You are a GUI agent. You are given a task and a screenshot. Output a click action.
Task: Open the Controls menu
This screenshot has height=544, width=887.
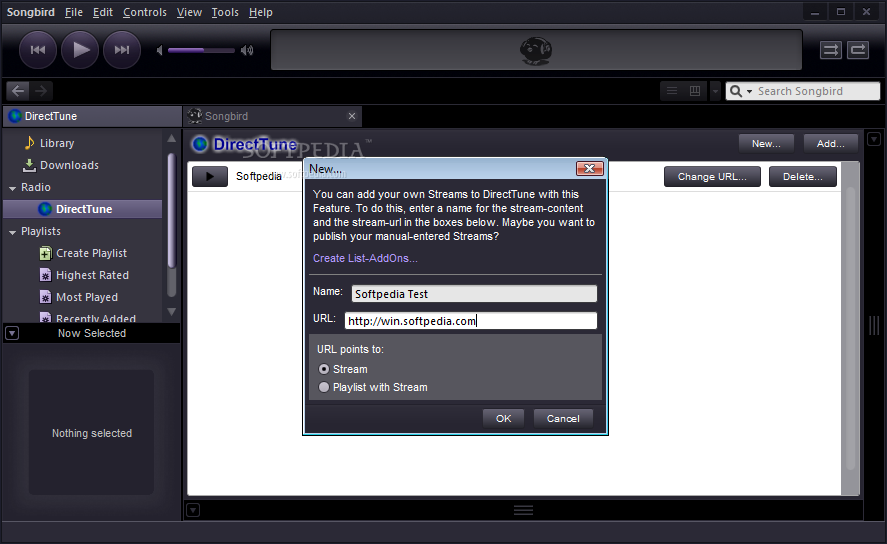pos(145,12)
